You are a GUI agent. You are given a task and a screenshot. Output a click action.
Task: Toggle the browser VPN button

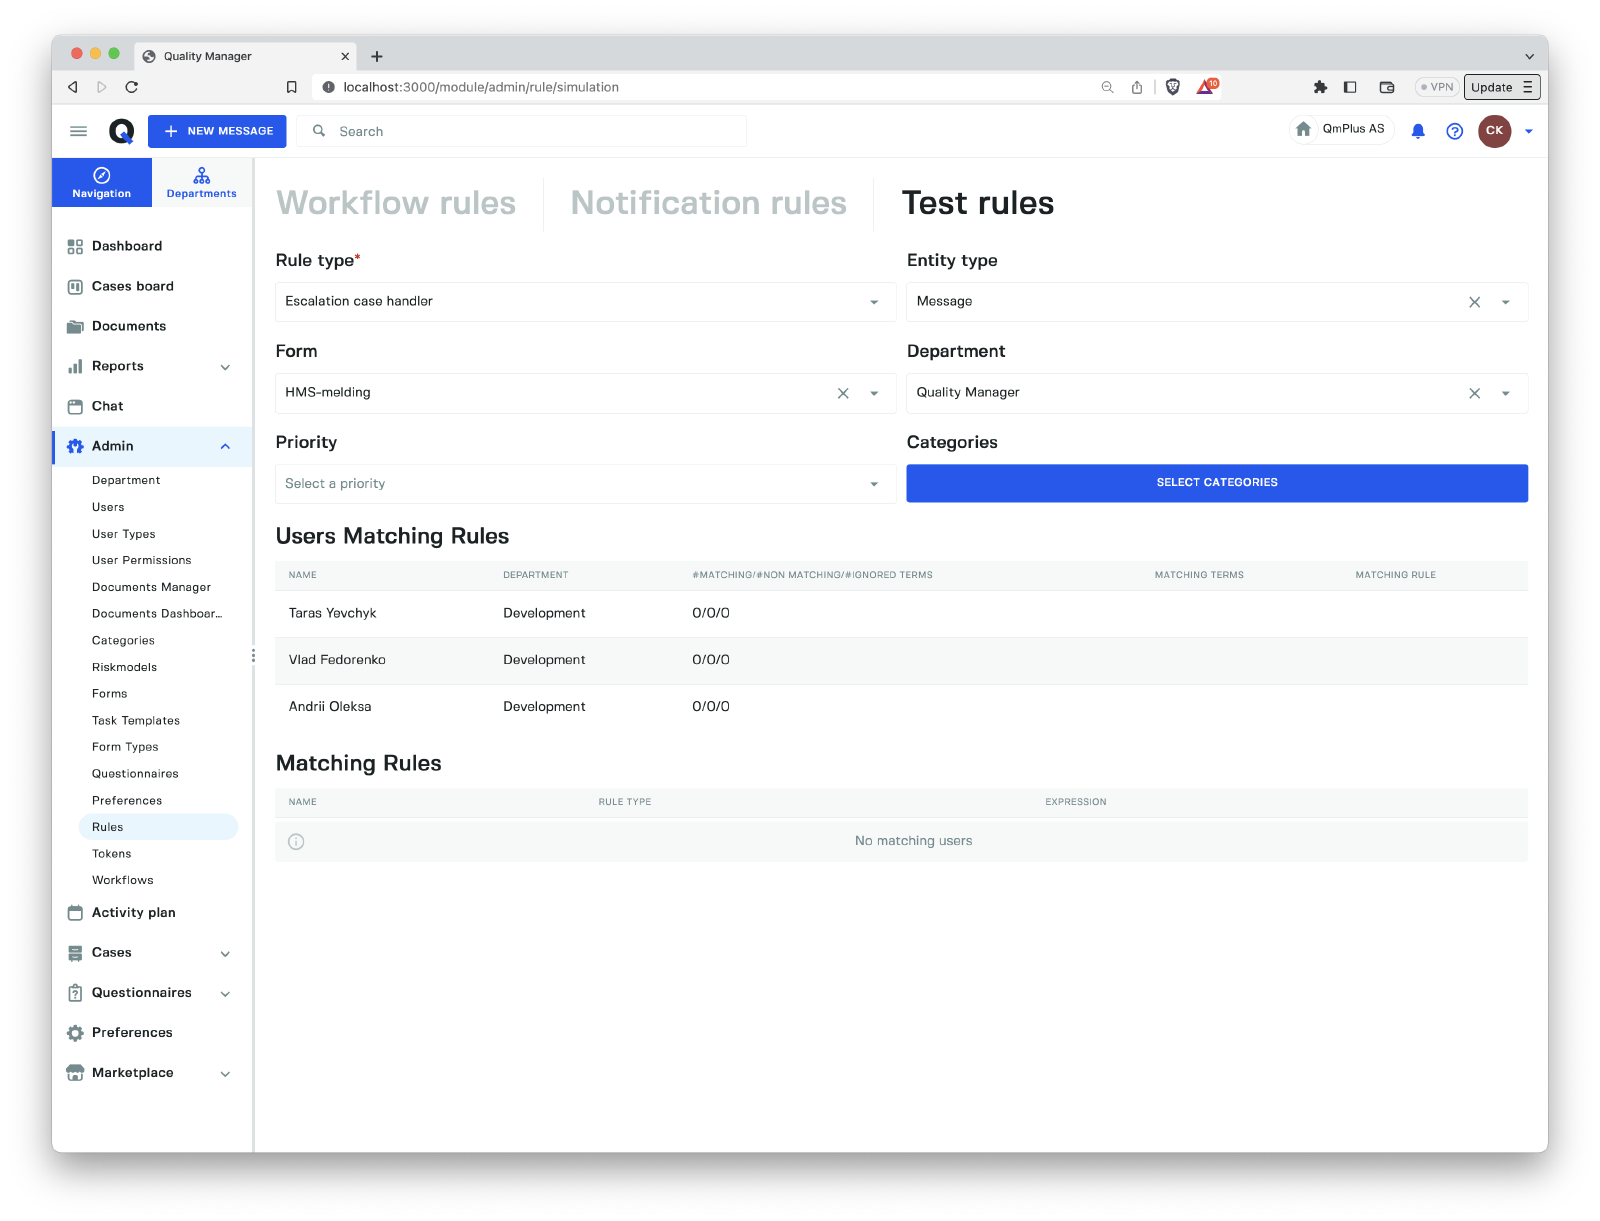click(1437, 87)
